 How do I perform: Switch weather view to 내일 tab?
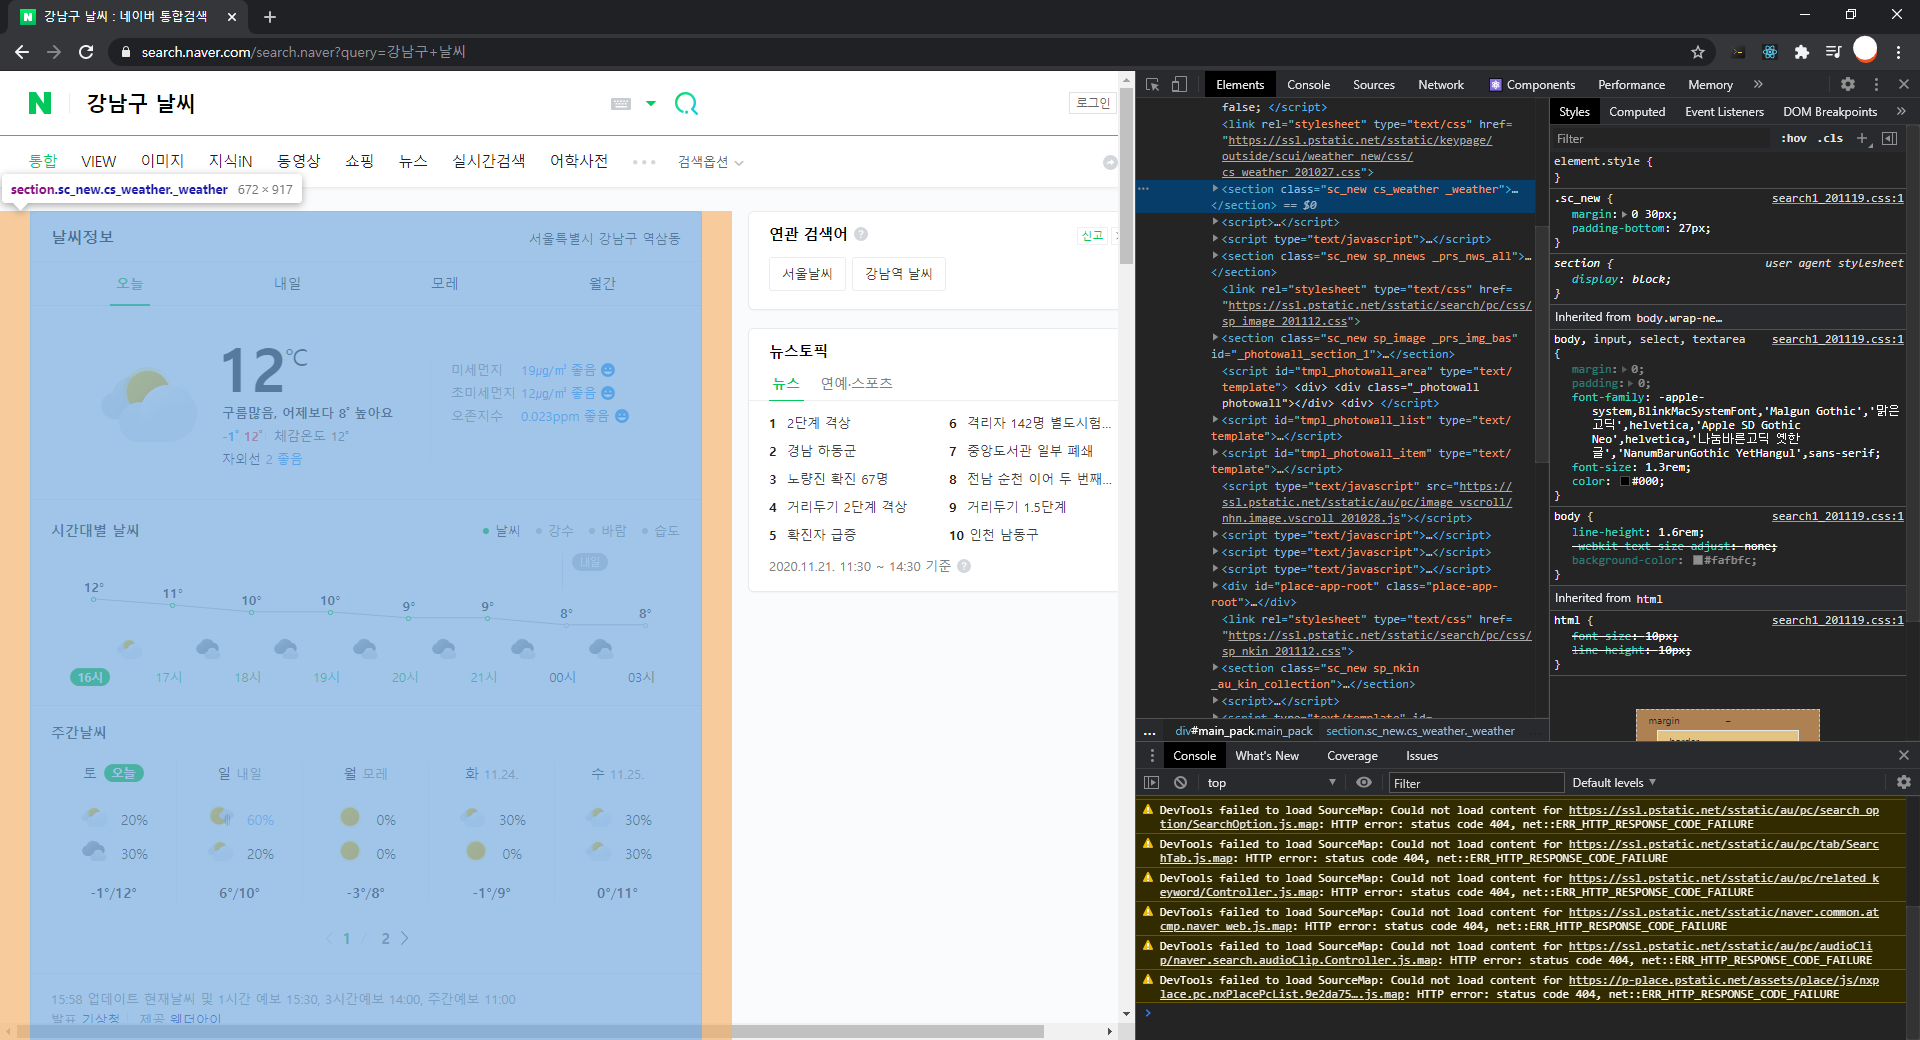coord(287,284)
